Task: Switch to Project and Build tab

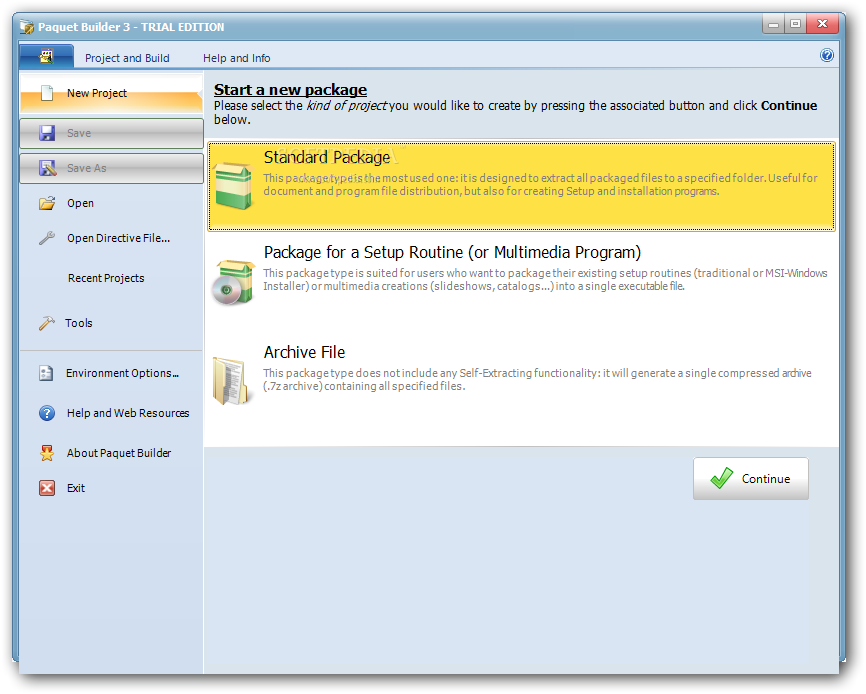Action: [127, 58]
